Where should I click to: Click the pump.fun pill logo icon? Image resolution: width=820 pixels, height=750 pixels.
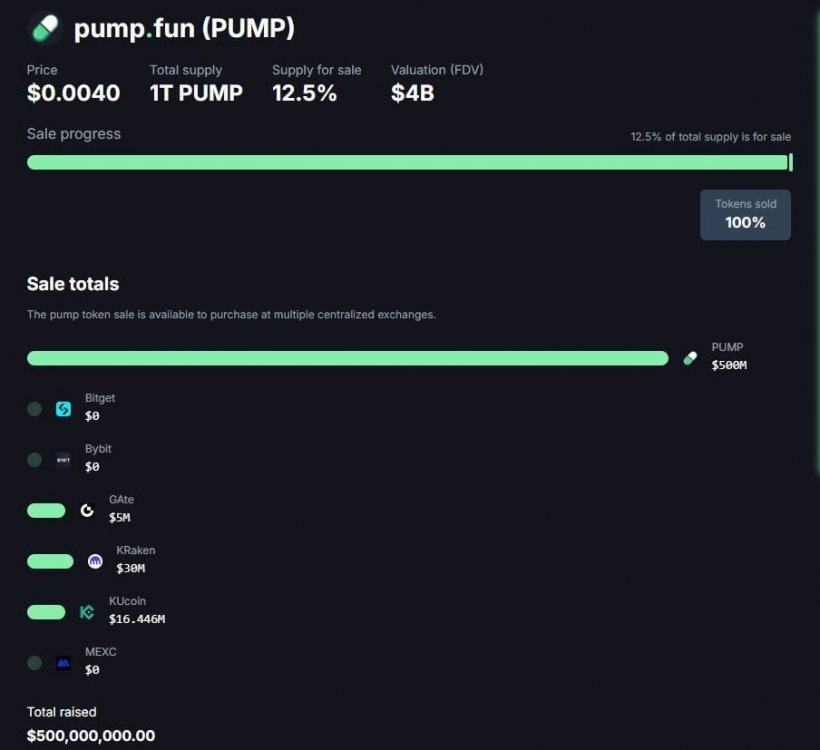pyautogui.click(x=45, y=28)
